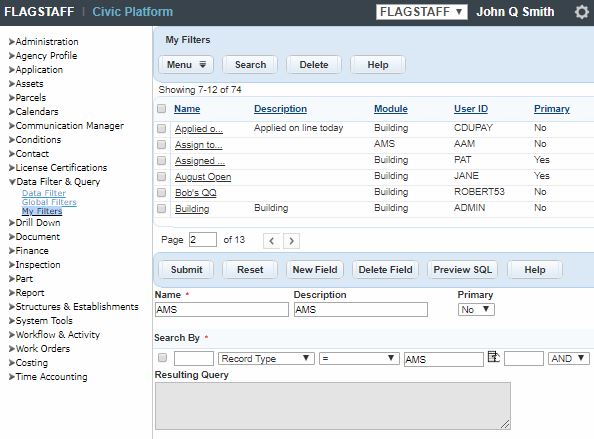Screen dimensions: 594x439
Task: Check the Applied o... row checkbox
Action: (161, 128)
